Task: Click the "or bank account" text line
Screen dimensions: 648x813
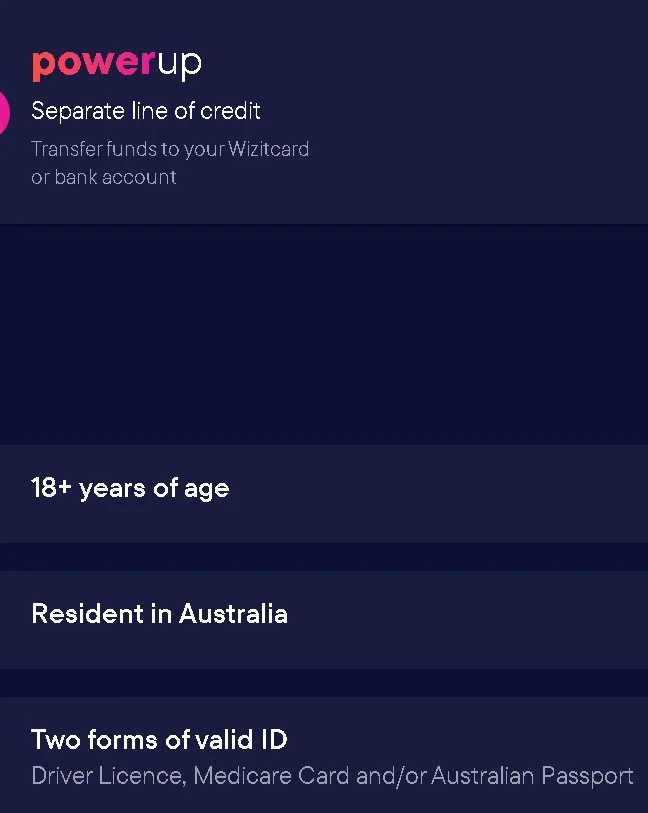Action: point(104,177)
